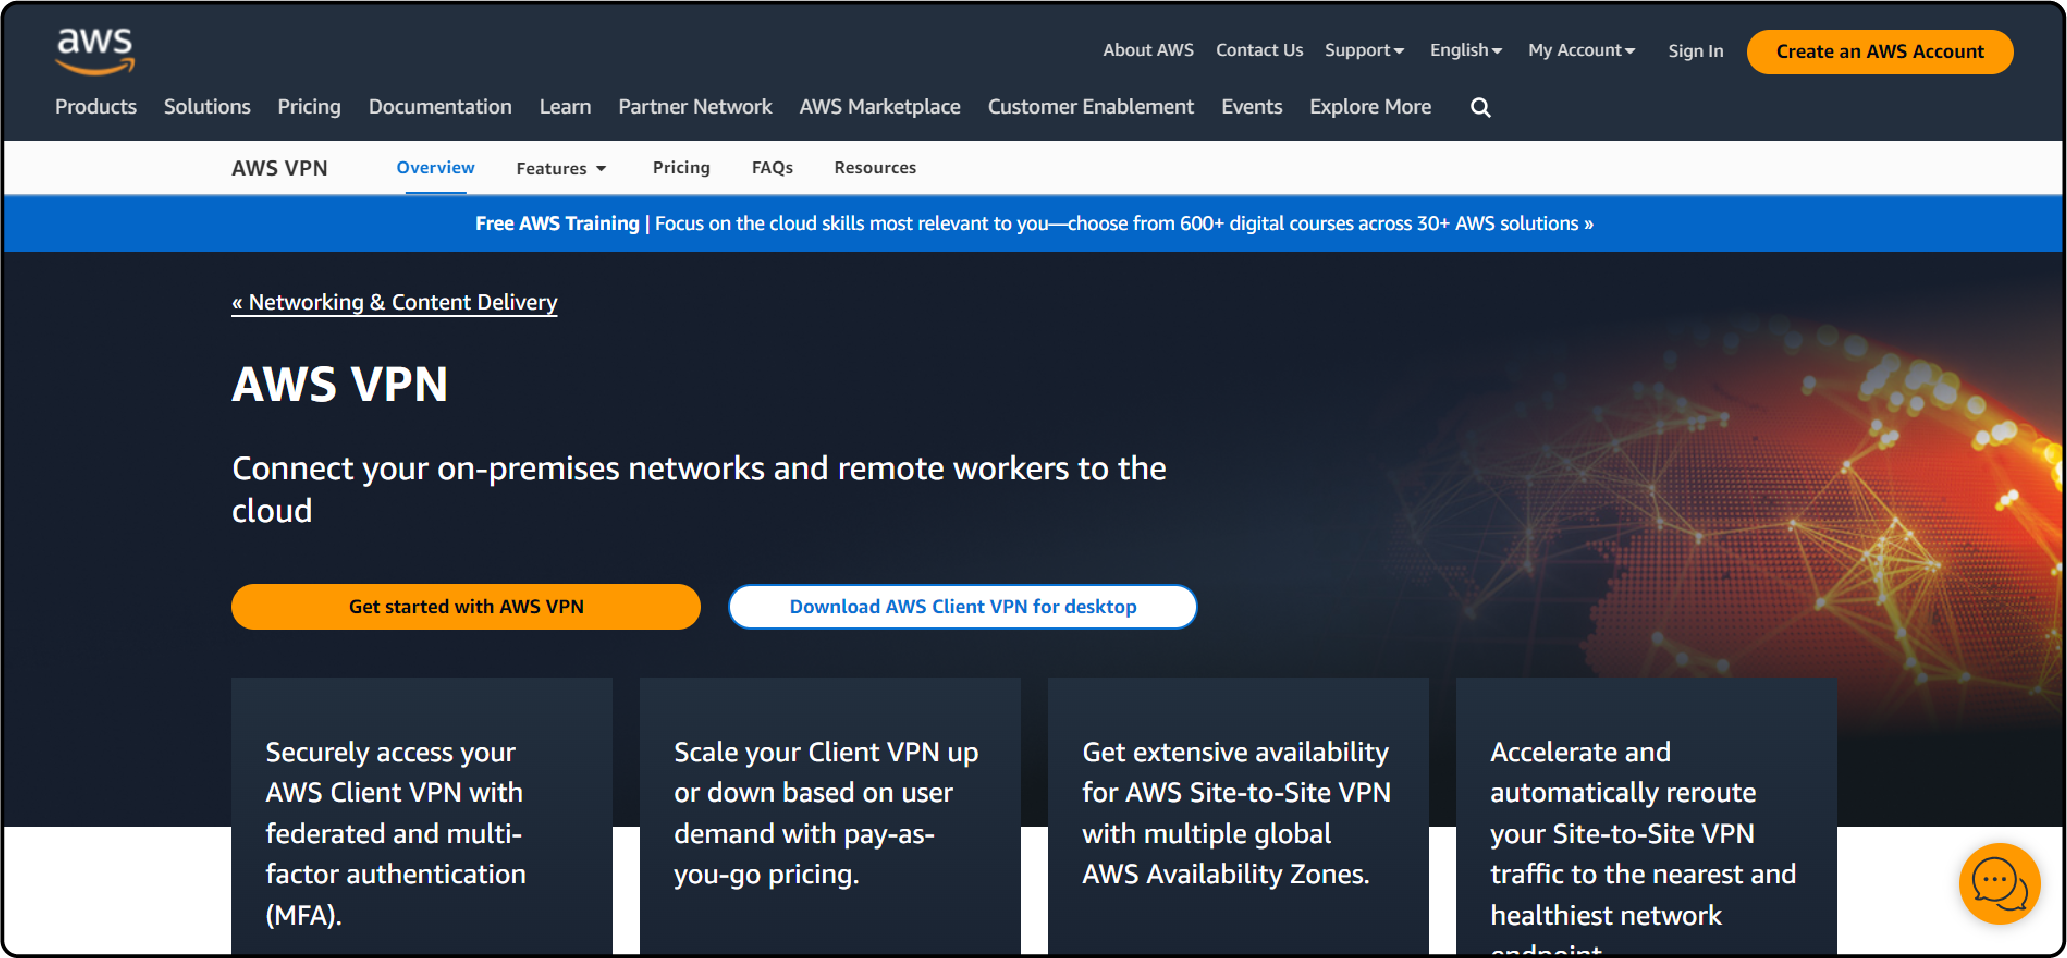Expand the My Account dropdown
The width and height of the screenshot is (2067, 958).
[x=1581, y=50]
